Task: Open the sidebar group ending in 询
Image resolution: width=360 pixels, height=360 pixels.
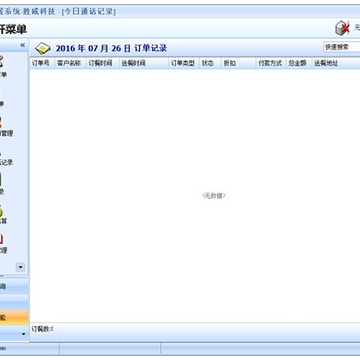Action: click(14, 286)
